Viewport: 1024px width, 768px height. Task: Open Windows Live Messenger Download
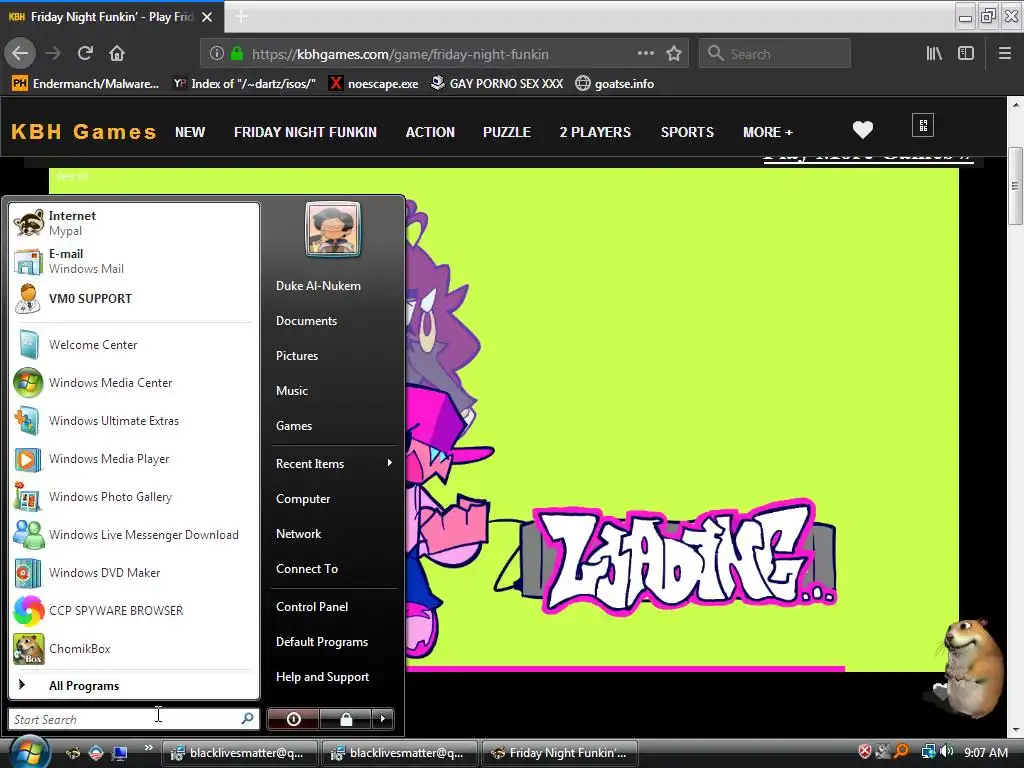pyautogui.click(x=134, y=535)
